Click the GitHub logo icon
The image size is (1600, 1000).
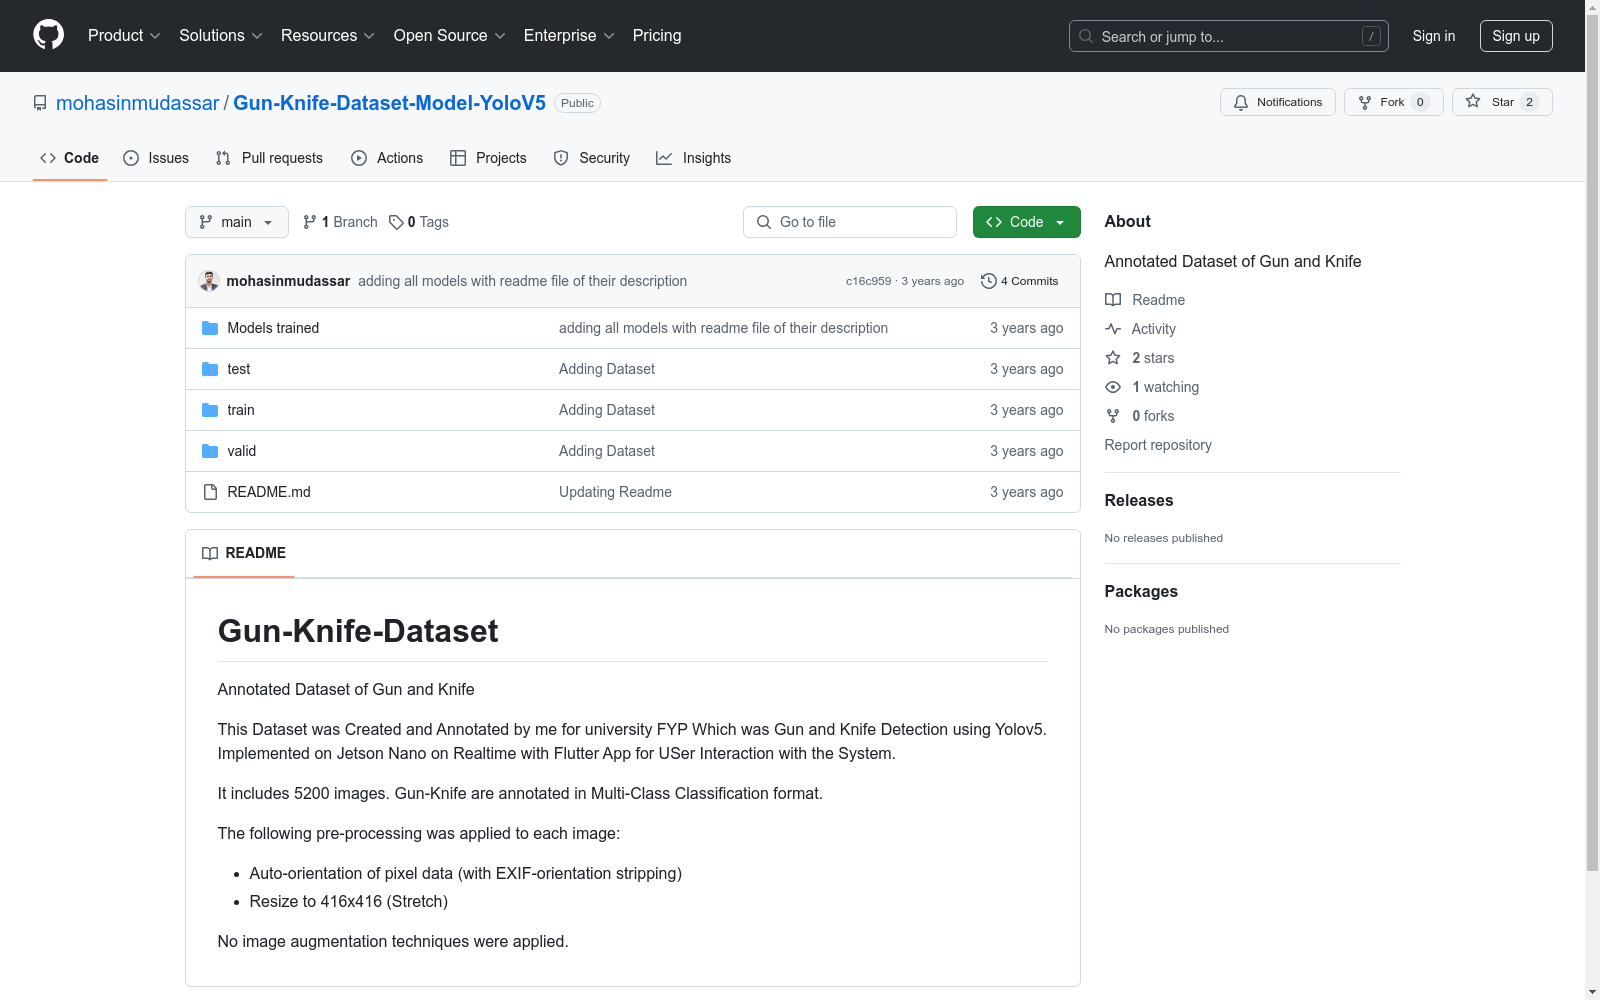coord(48,35)
